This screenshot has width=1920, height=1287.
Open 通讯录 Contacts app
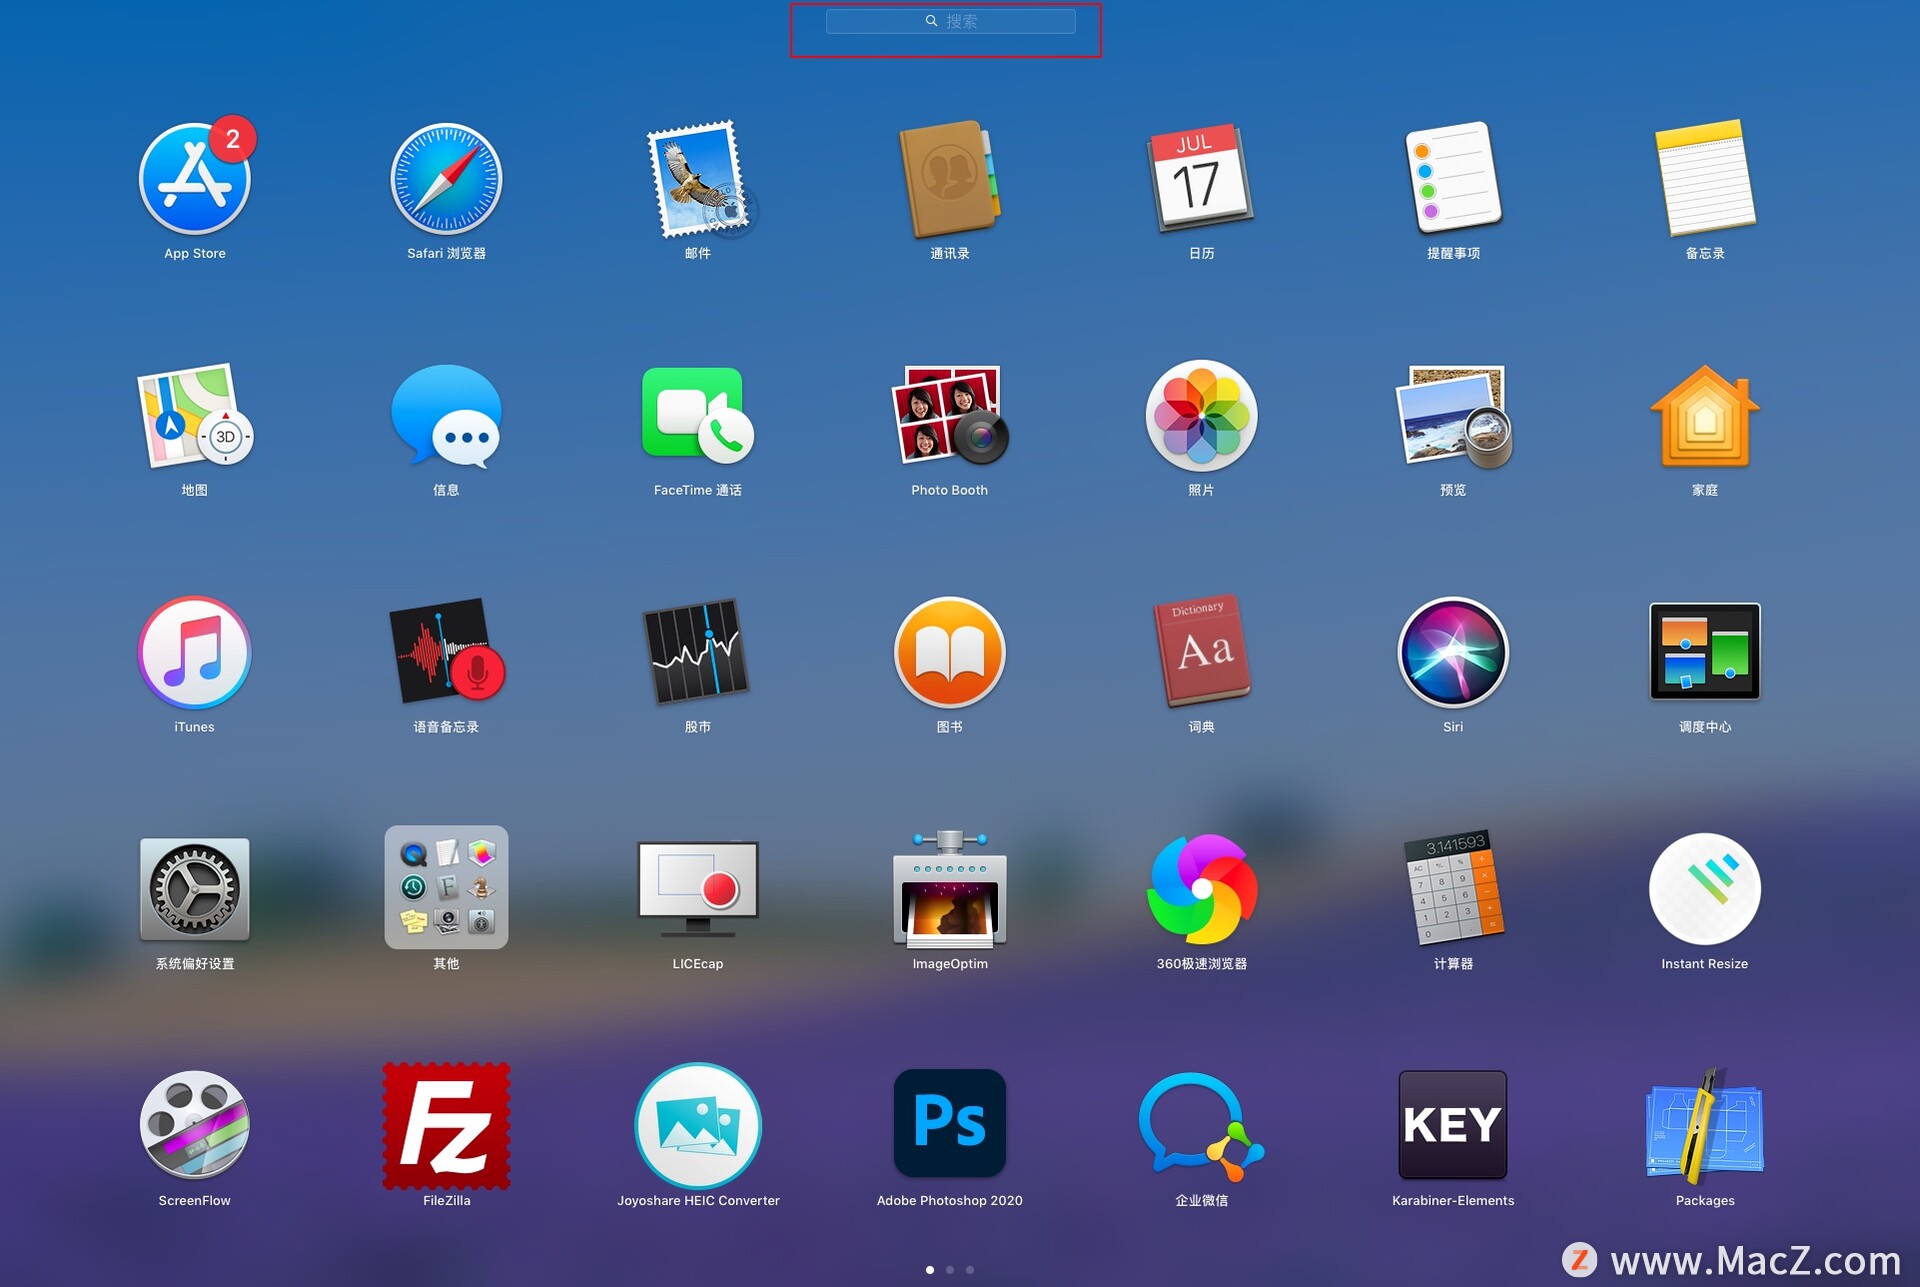pyautogui.click(x=950, y=180)
